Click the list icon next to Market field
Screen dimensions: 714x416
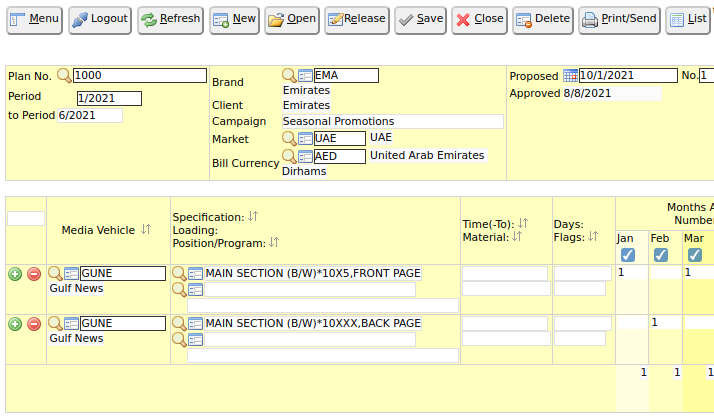[x=305, y=138]
